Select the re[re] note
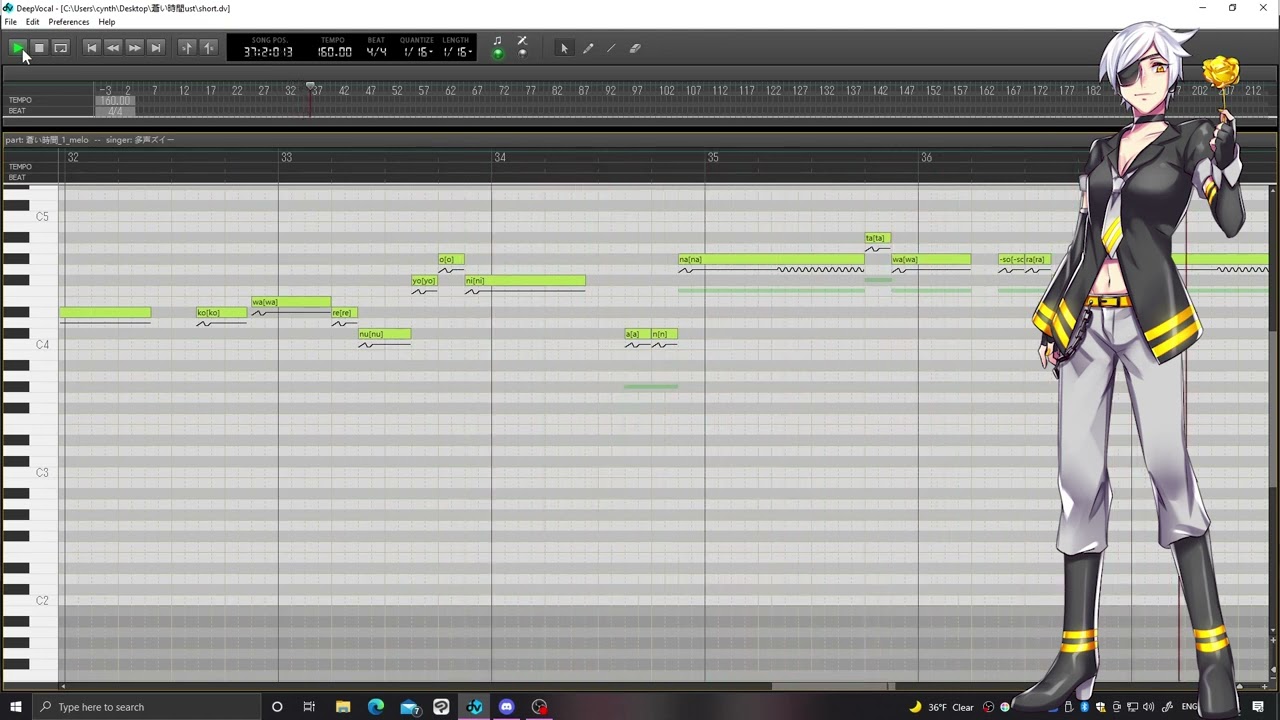The image size is (1280, 720). click(344, 313)
